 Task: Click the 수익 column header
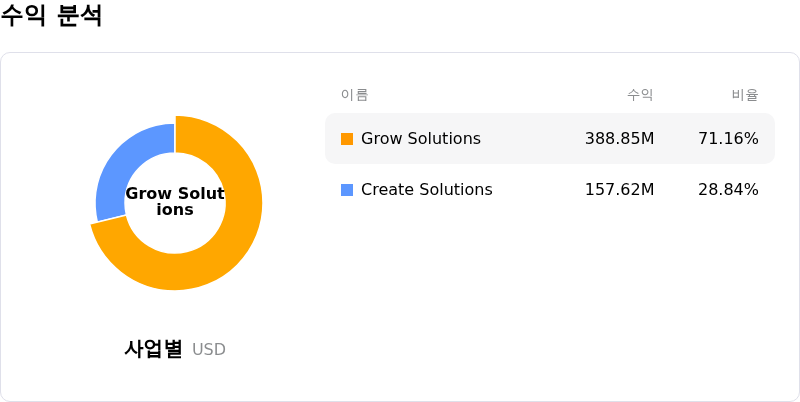(640, 95)
